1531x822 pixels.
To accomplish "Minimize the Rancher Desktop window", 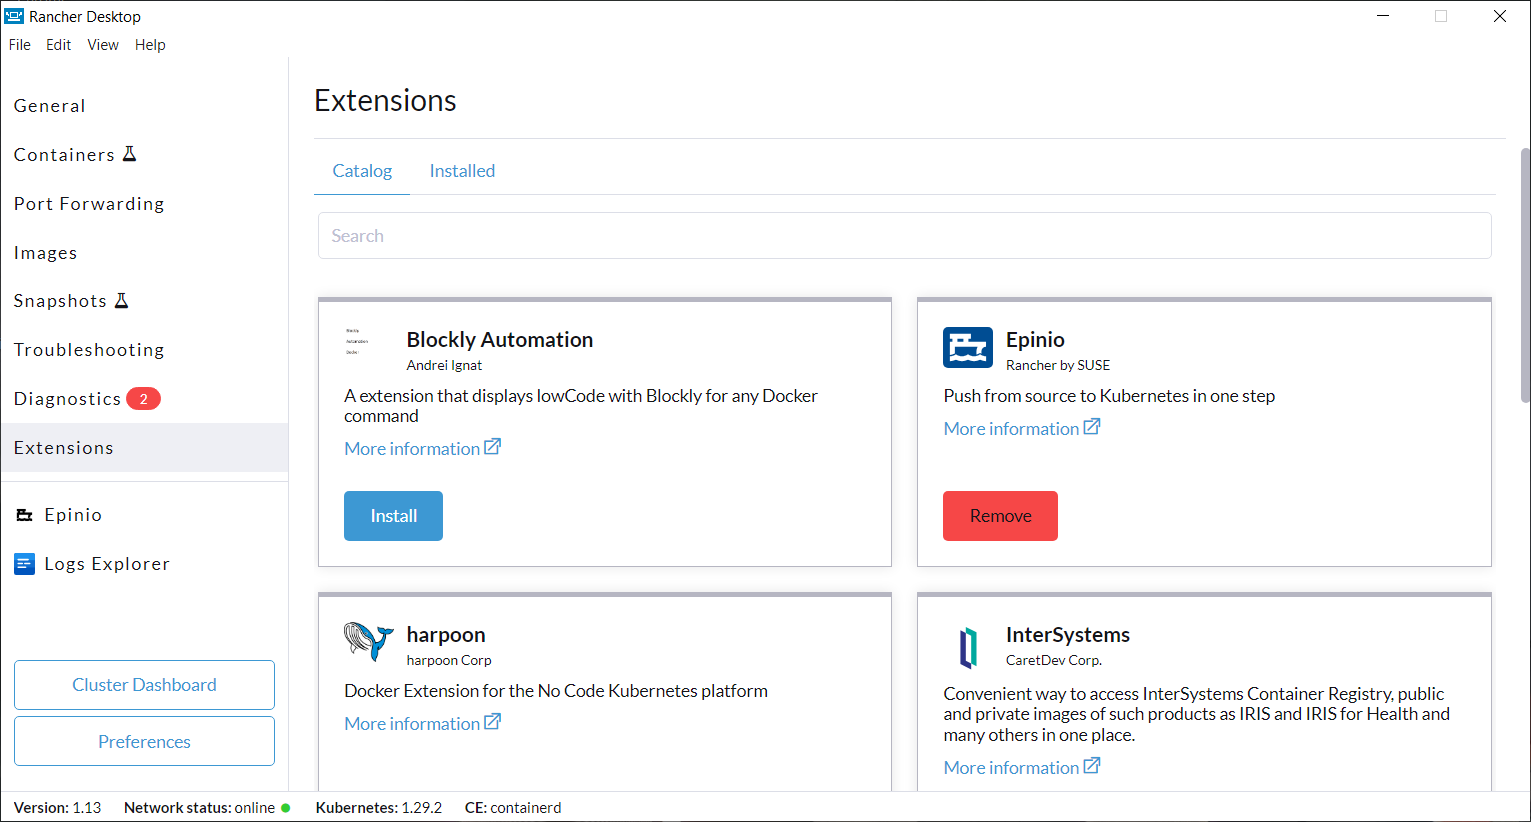I will coord(1383,16).
